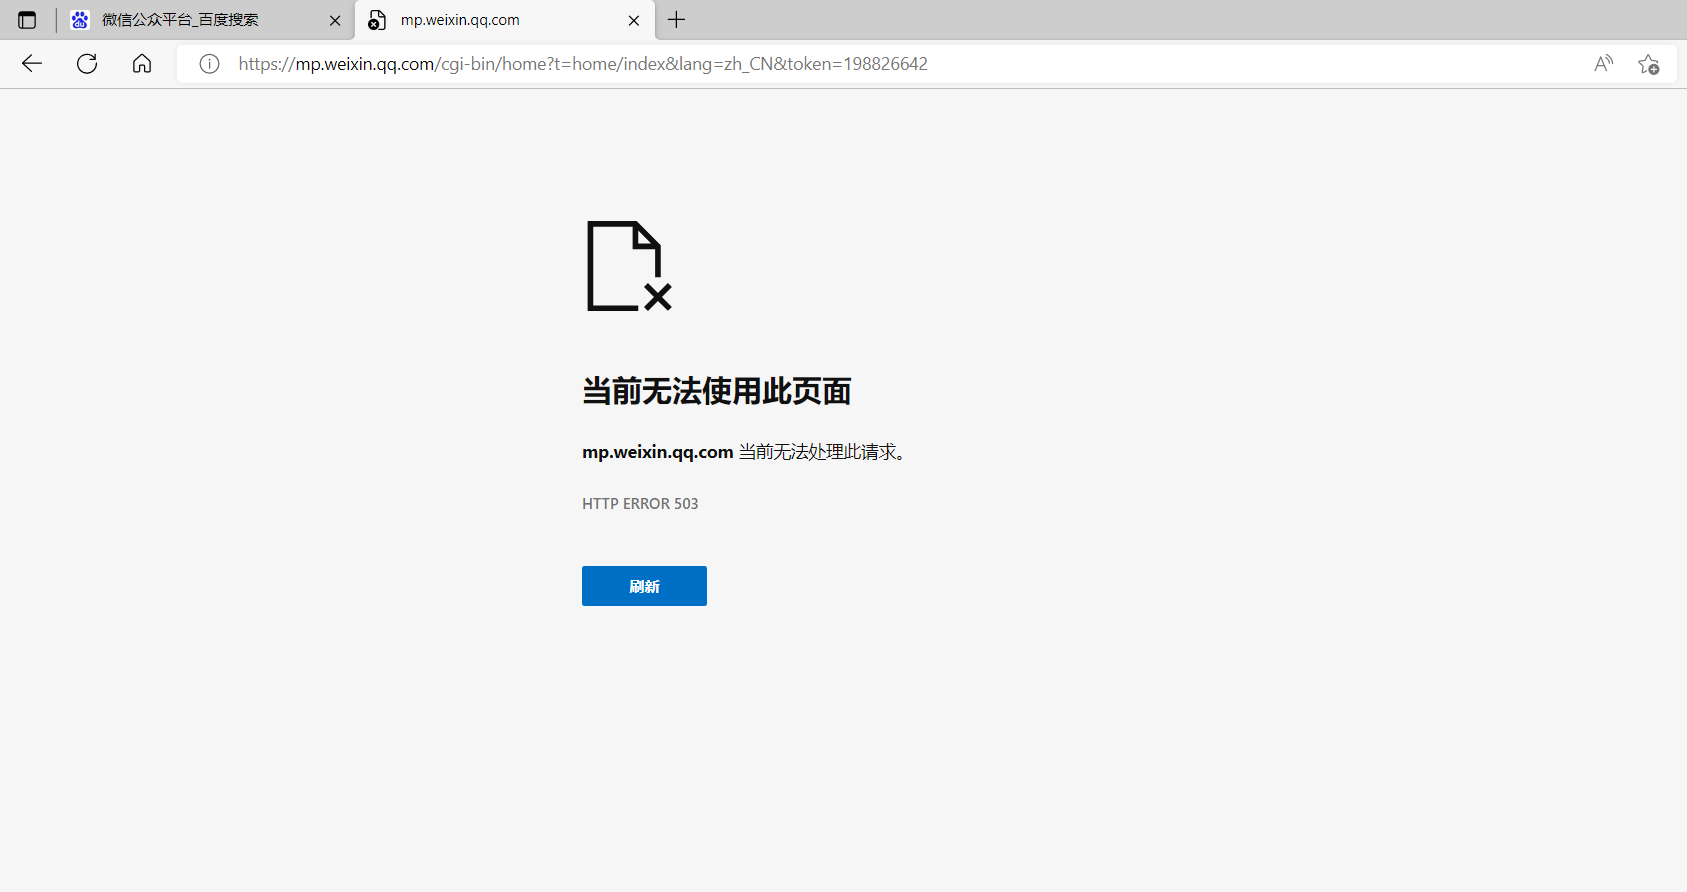View site information icon in address bar
The image size is (1687, 892).
click(209, 64)
